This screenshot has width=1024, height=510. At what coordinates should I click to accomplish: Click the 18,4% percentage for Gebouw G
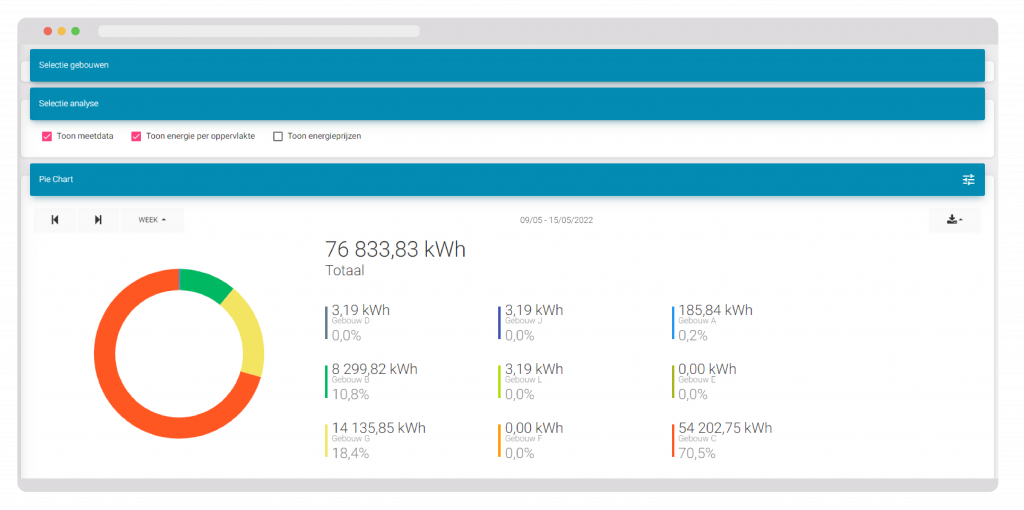(350, 453)
